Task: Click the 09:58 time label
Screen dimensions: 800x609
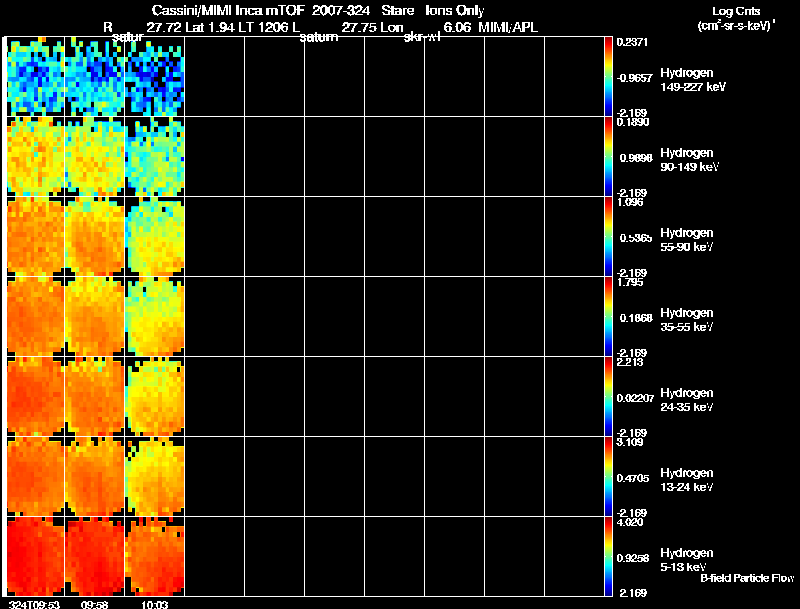Action: [95, 604]
